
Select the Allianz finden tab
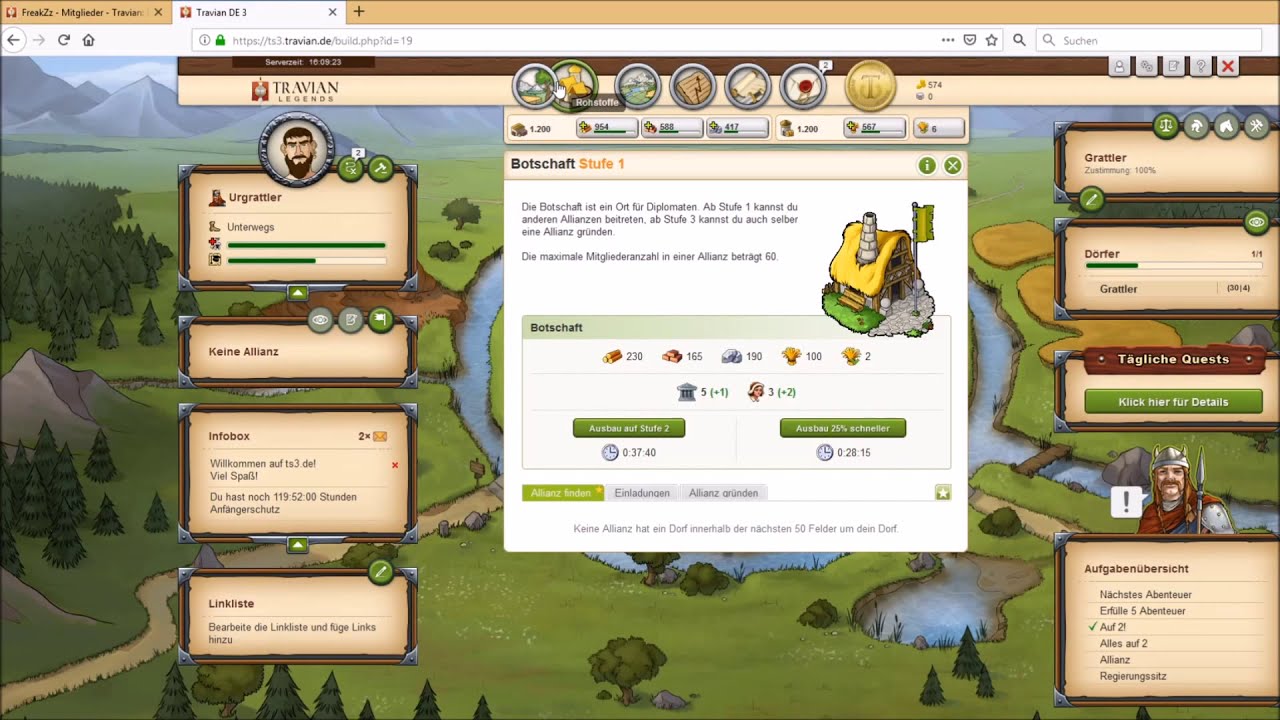[x=564, y=493]
